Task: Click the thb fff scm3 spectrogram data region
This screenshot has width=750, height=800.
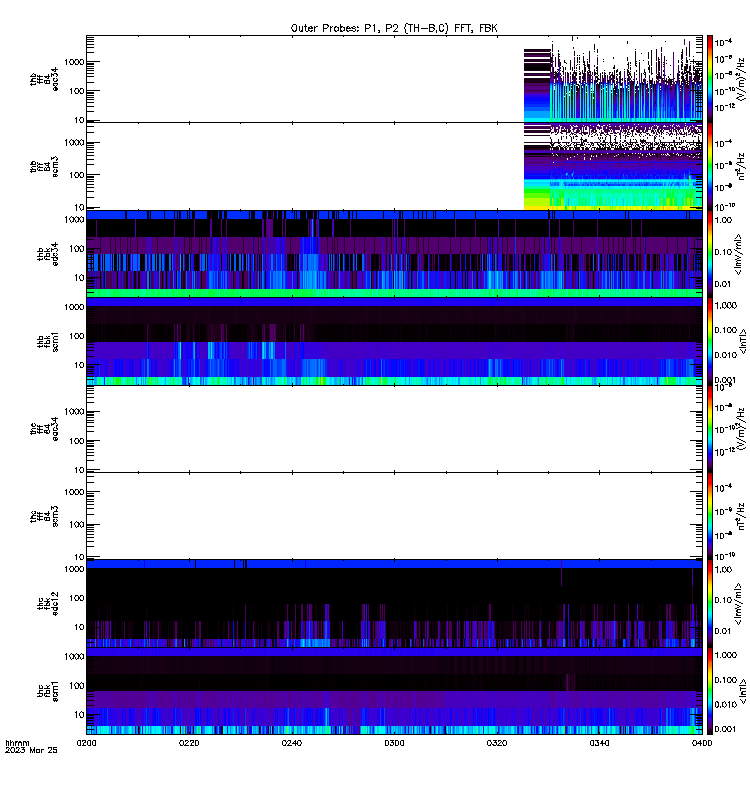Action: 613,166
